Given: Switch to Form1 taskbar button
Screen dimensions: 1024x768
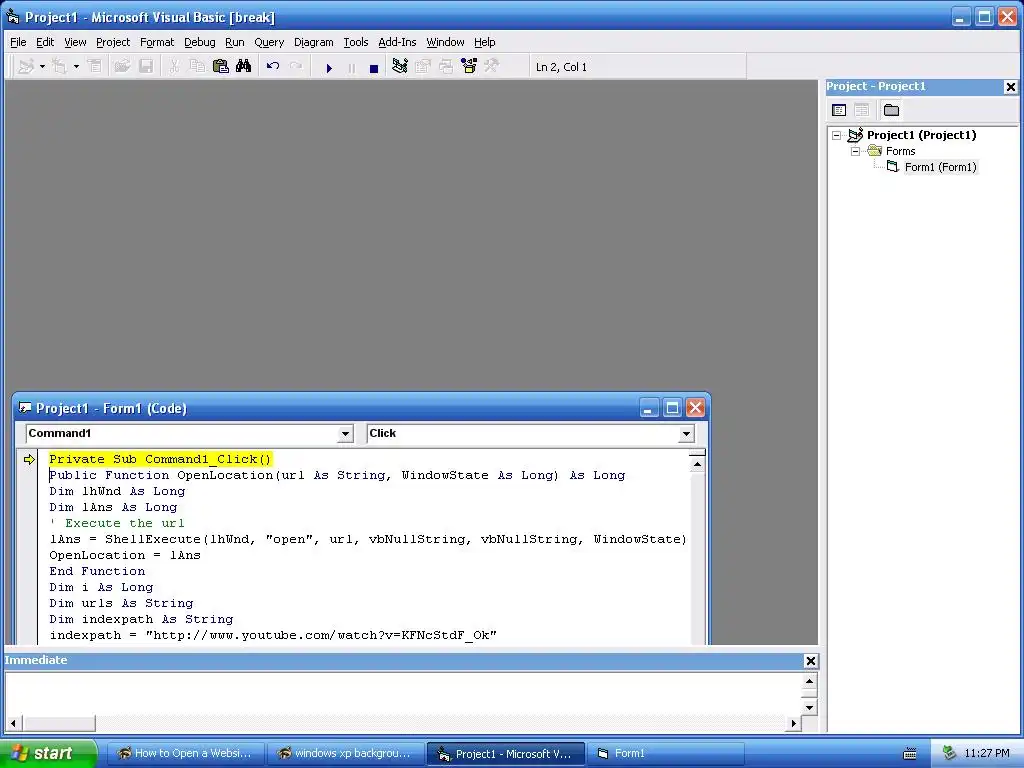Looking at the screenshot, I should 665,754.
